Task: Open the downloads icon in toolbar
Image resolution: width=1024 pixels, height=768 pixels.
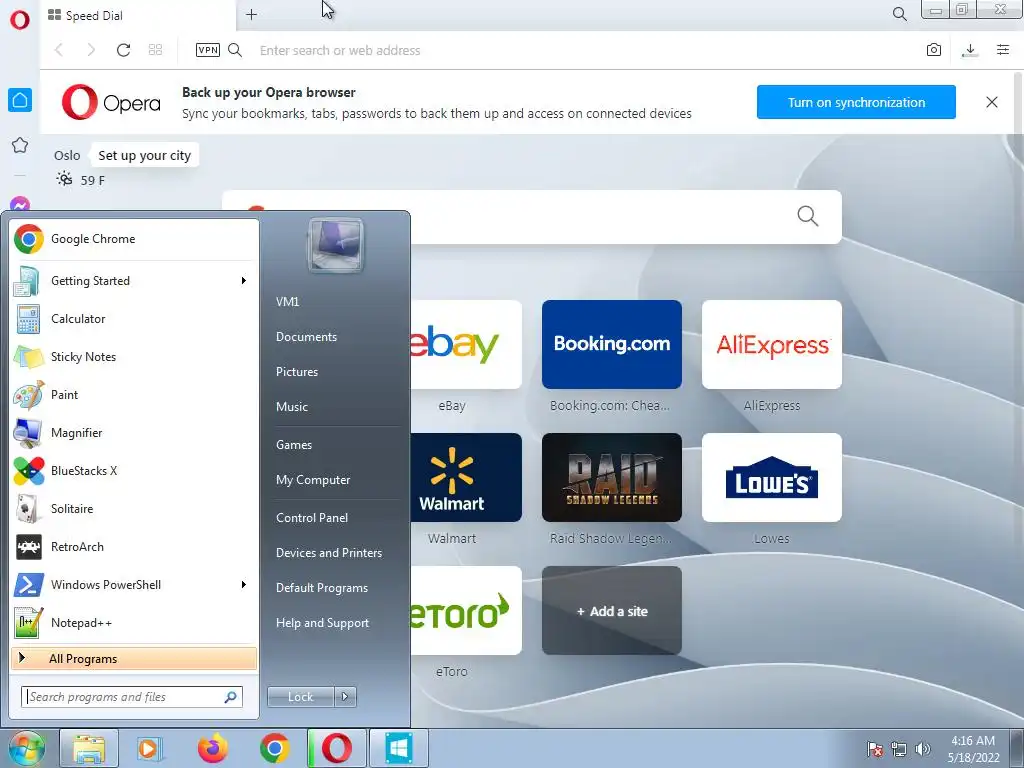Action: 970,50
